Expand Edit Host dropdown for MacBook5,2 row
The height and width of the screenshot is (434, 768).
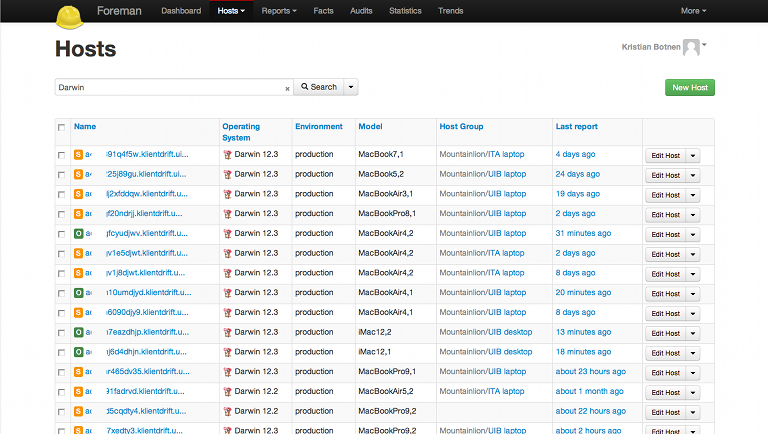(x=693, y=175)
